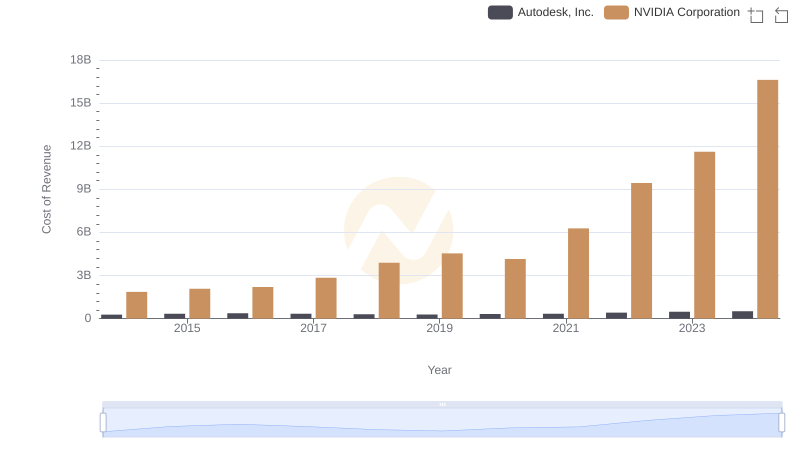Click the middle of the range slider preview
800x461 pixels.
click(x=442, y=424)
